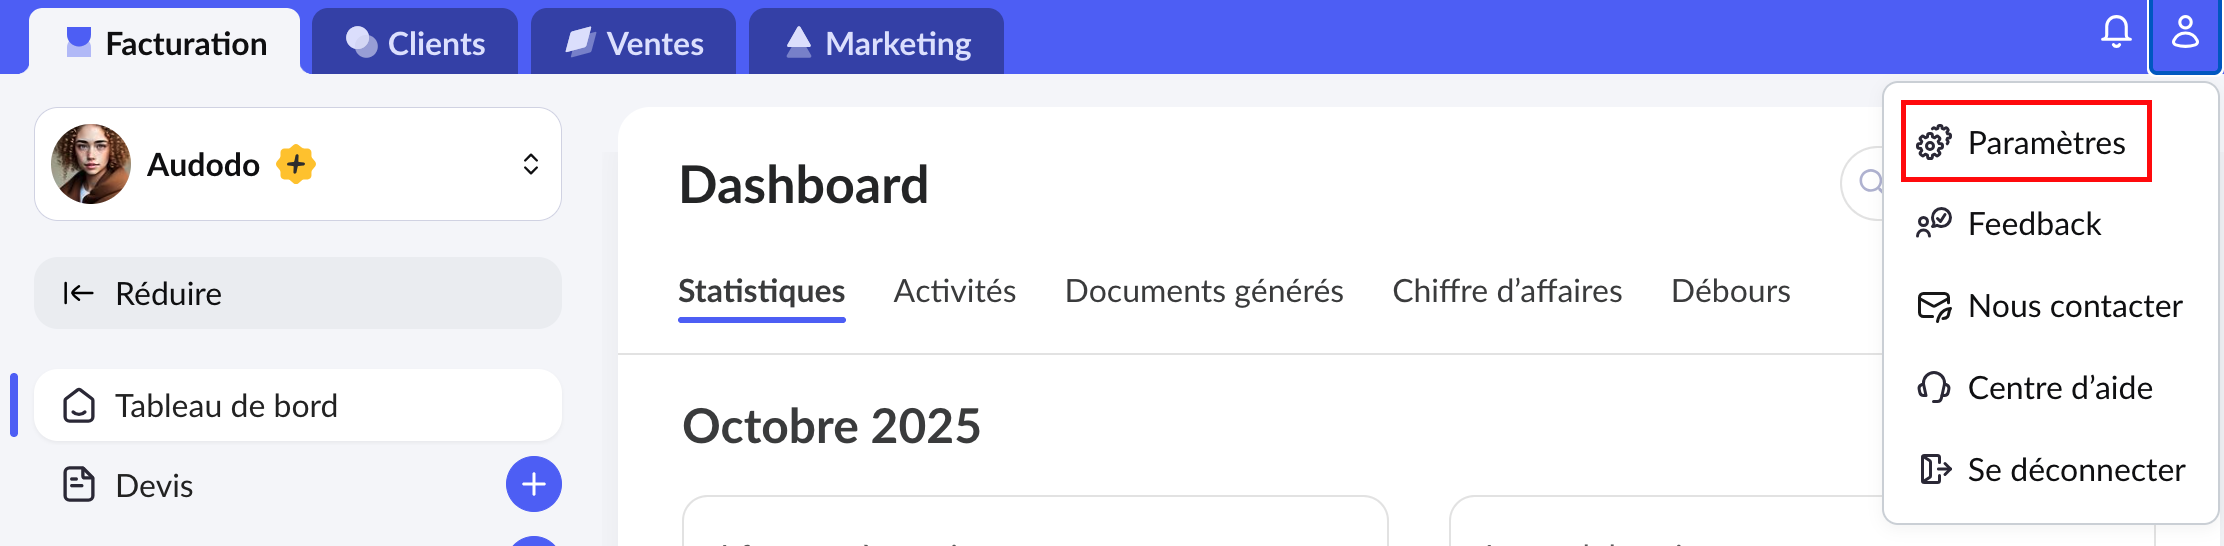
Task: Select Centre d'aide menu entry
Action: coord(2059,388)
